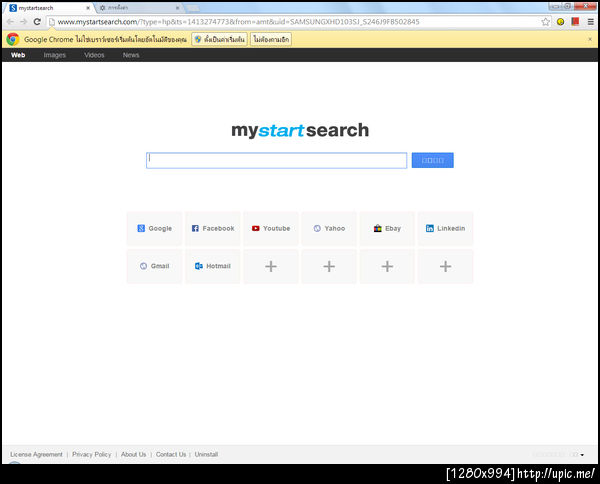This screenshot has height=484, width=600.
Task: Select the News search category
Action: click(131, 55)
